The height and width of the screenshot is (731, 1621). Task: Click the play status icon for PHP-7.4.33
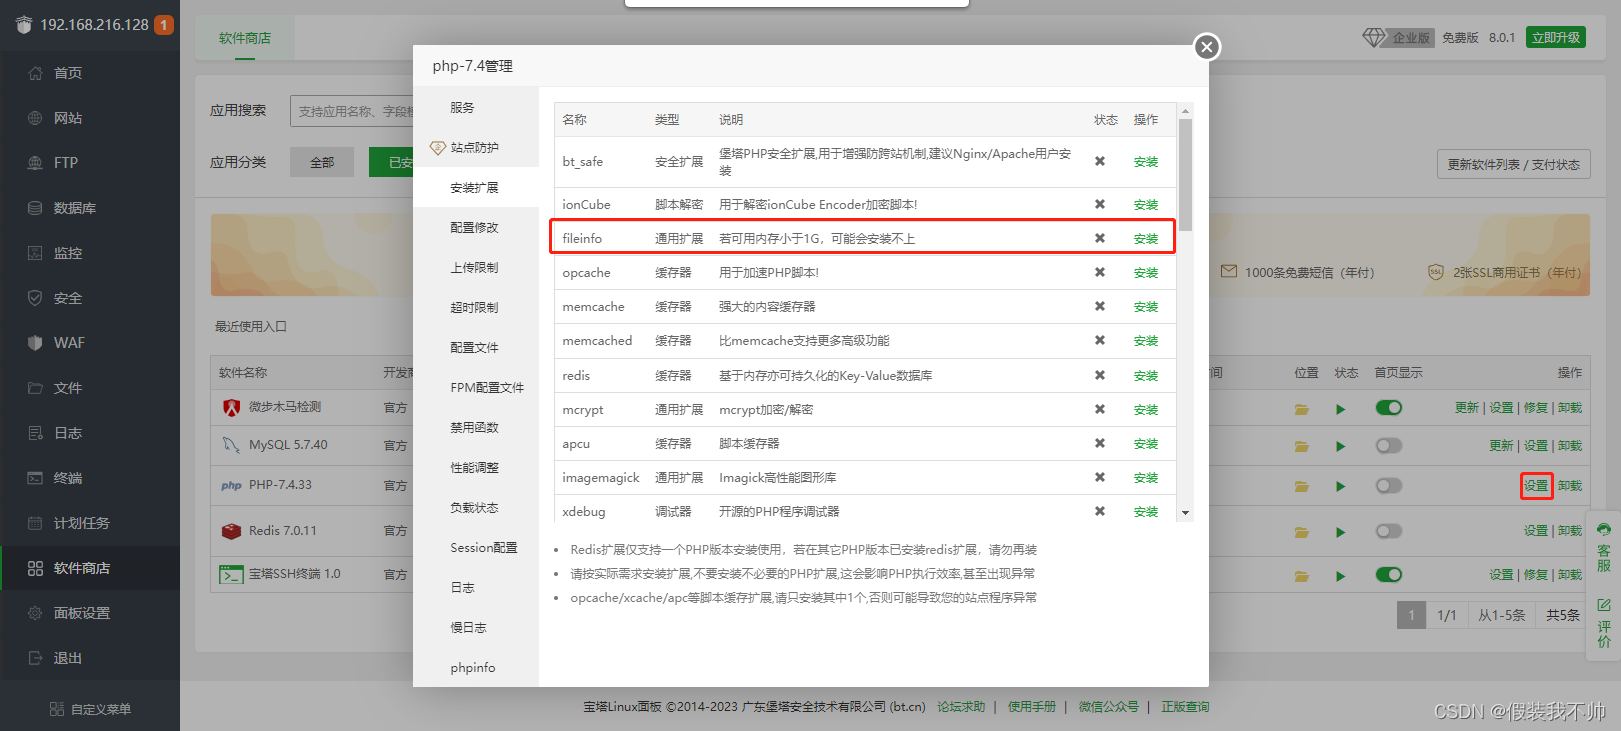(1340, 487)
